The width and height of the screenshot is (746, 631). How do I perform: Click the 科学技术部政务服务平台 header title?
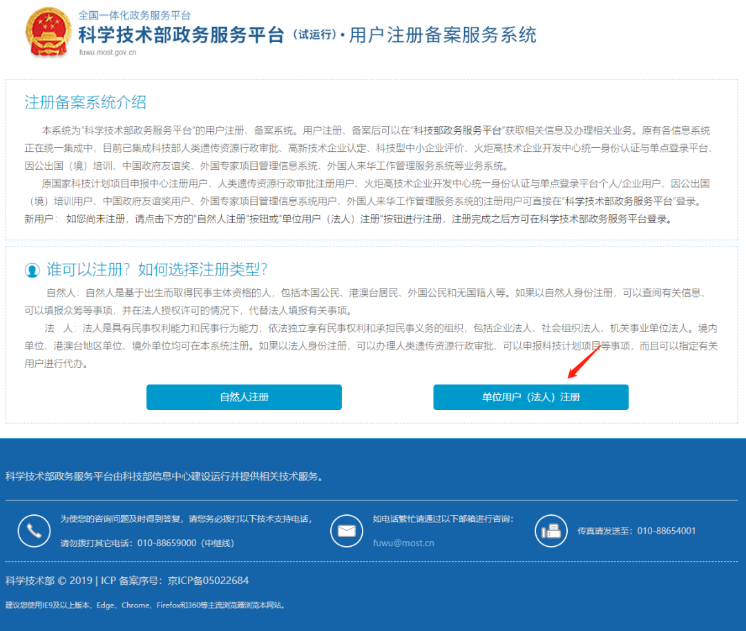click(181, 38)
